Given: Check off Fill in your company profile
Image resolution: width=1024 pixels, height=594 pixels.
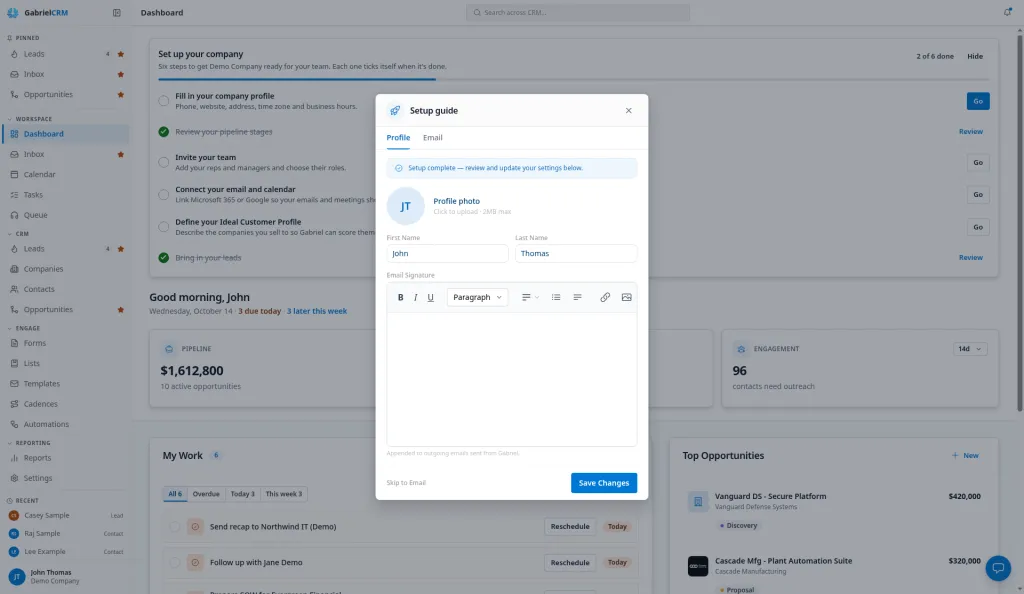Looking at the screenshot, I should pos(163,101).
